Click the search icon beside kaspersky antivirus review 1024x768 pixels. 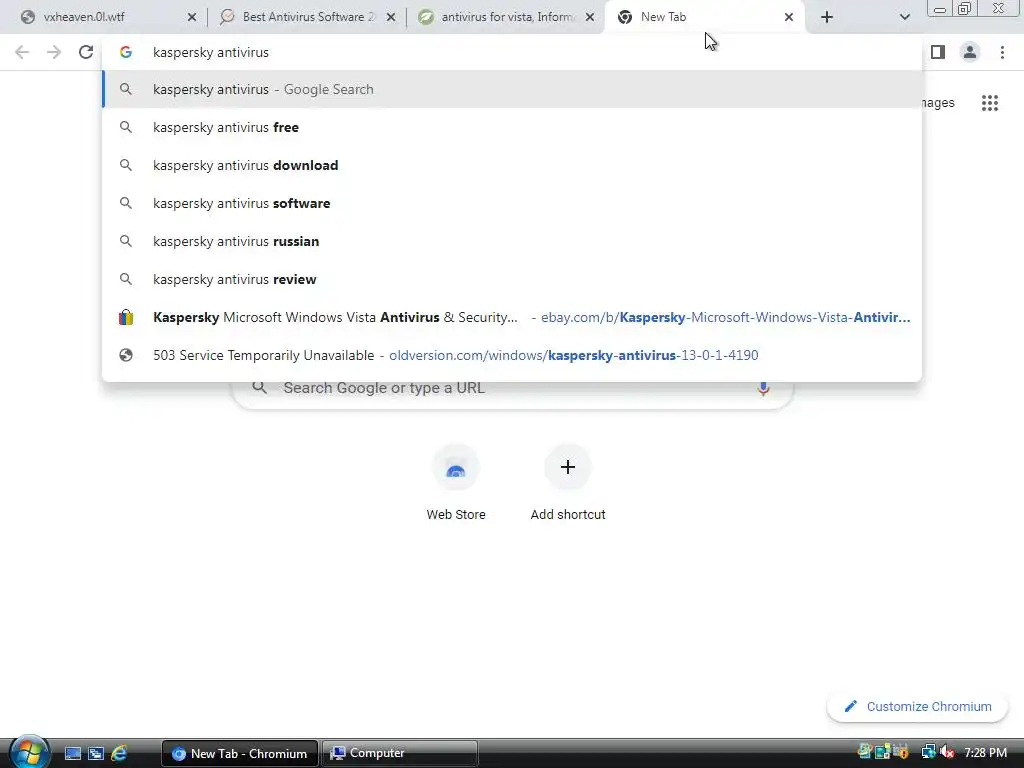[126, 279]
